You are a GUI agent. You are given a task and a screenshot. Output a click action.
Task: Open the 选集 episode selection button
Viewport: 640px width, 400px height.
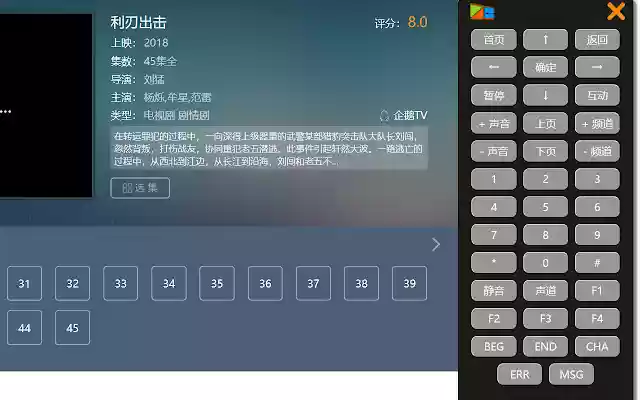click(x=140, y=188)
